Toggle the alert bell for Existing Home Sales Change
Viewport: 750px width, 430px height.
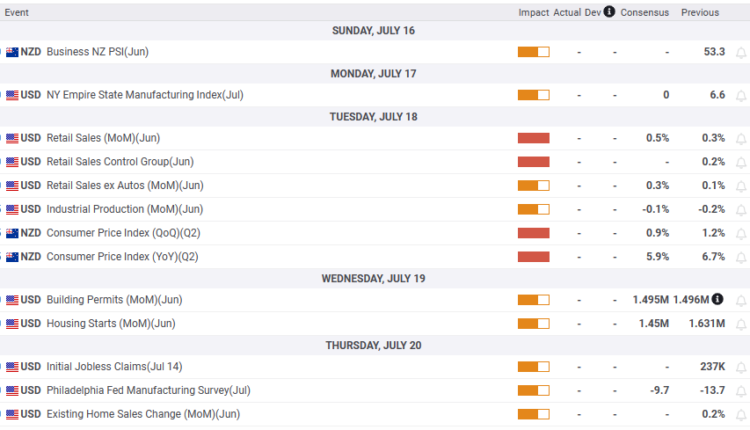click(x=742, y=415)
